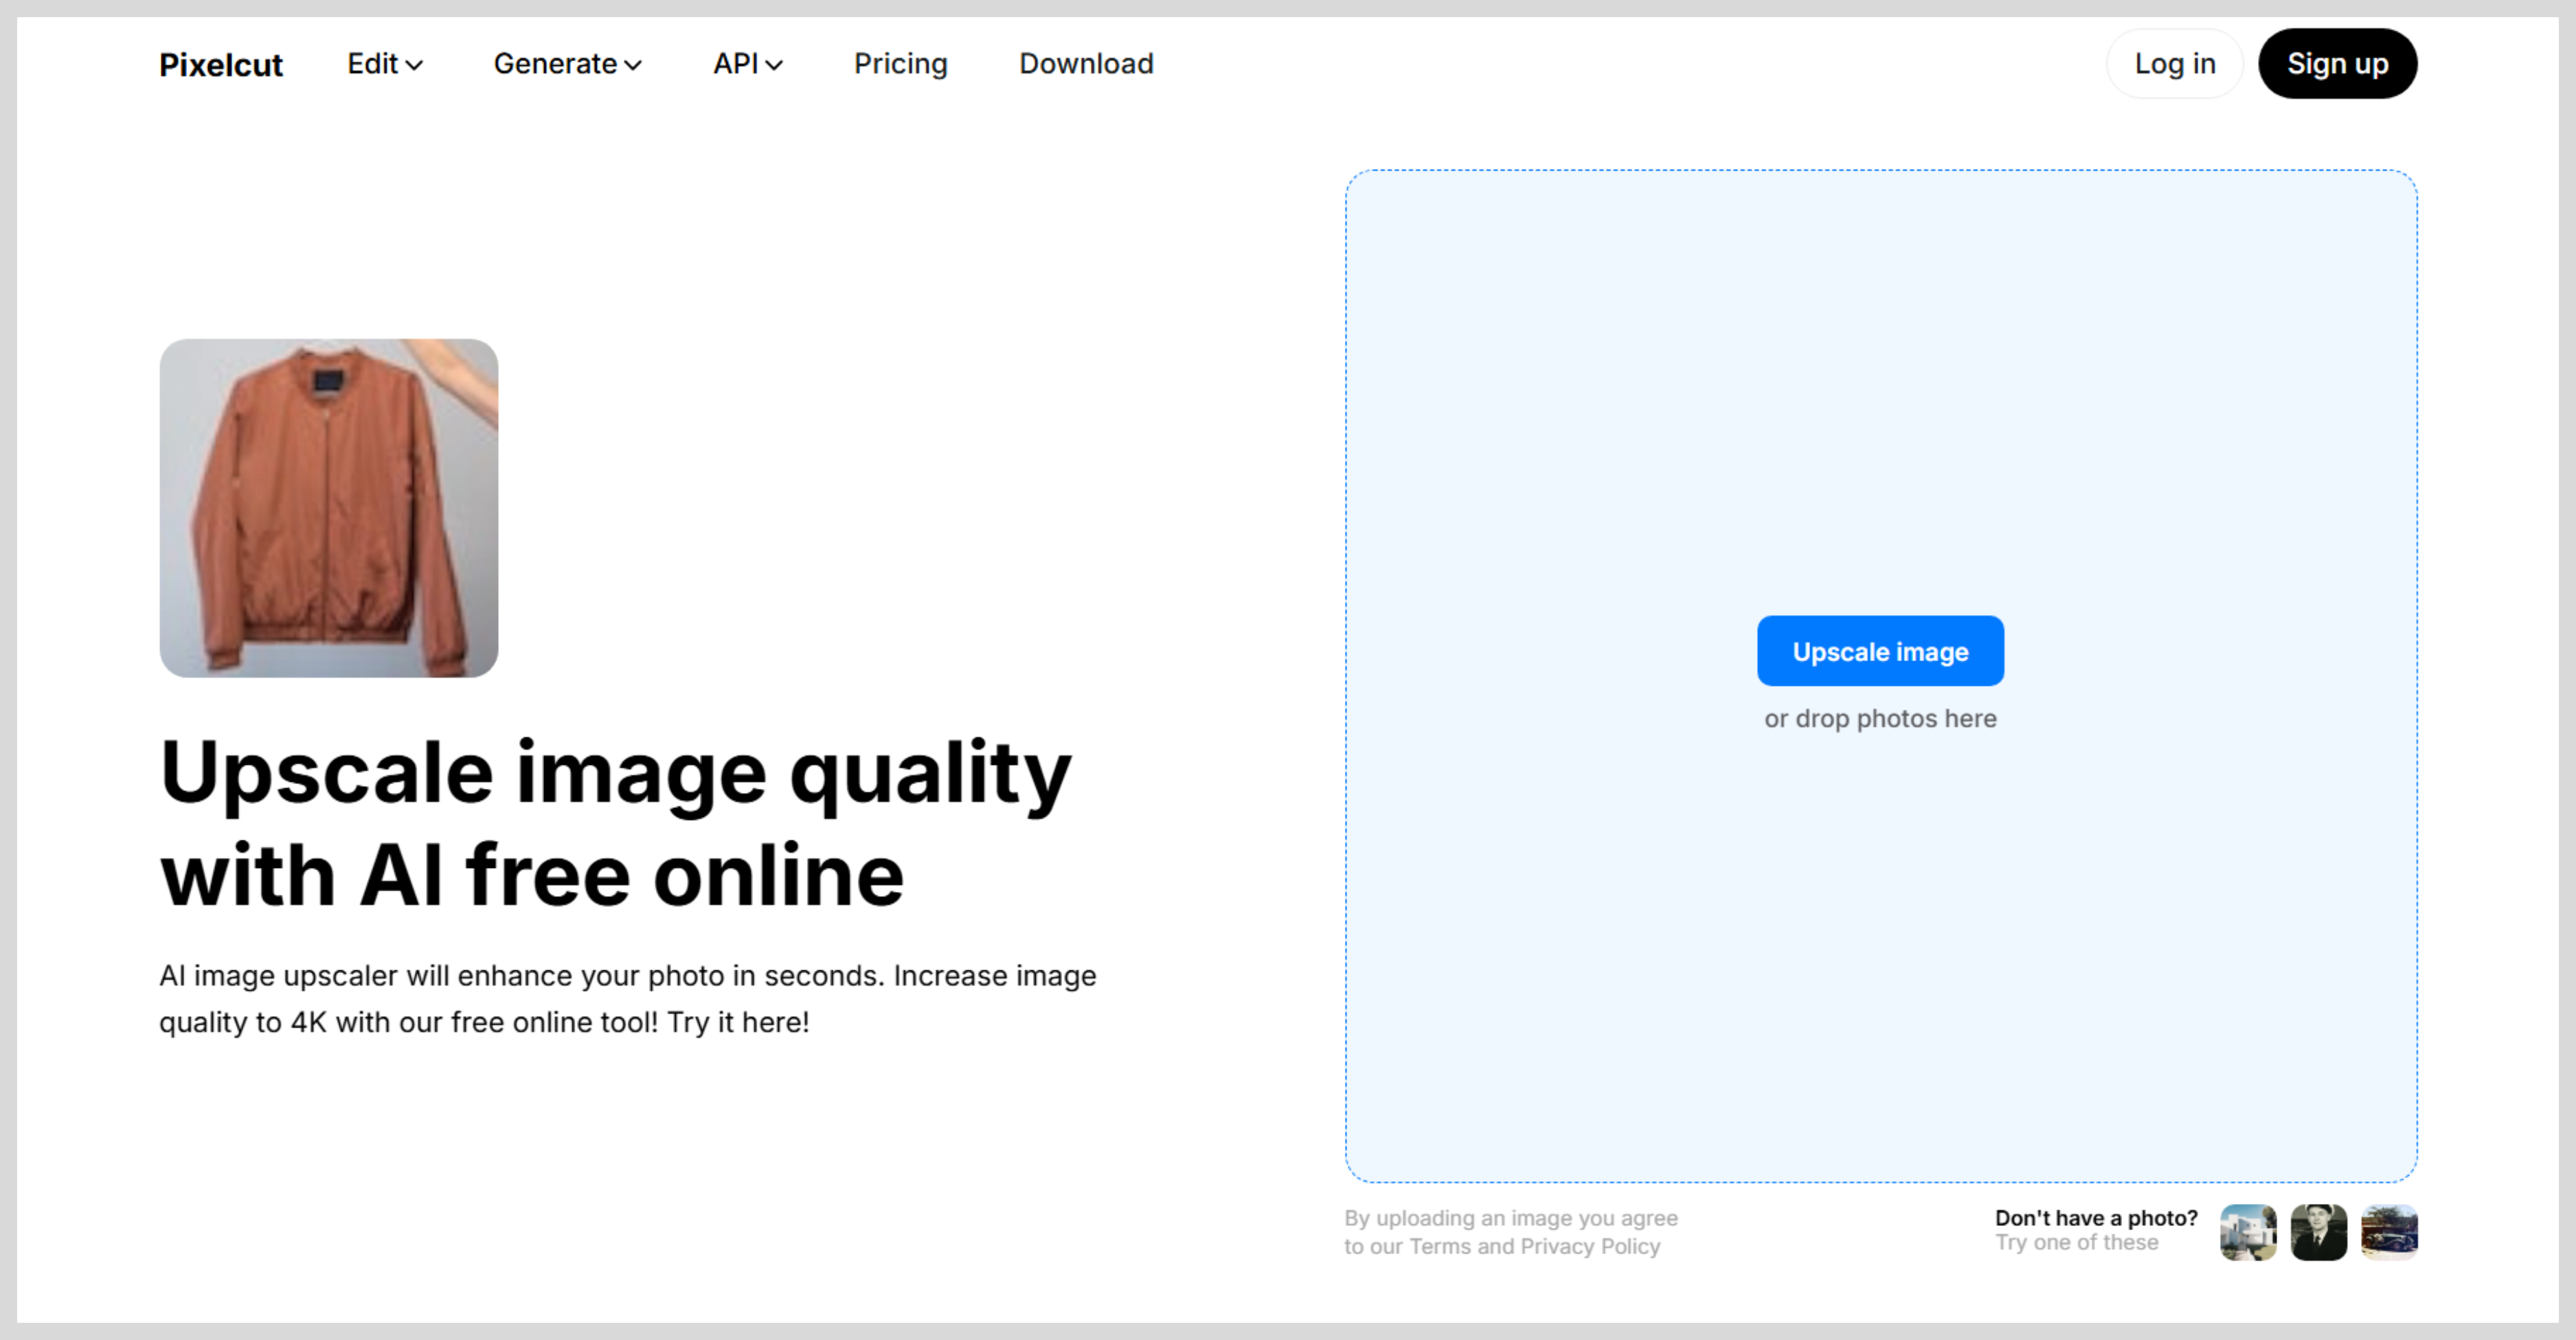Go to the Download page
The height and width of the screenshot is (1340, 2576).
point(1086,64)
